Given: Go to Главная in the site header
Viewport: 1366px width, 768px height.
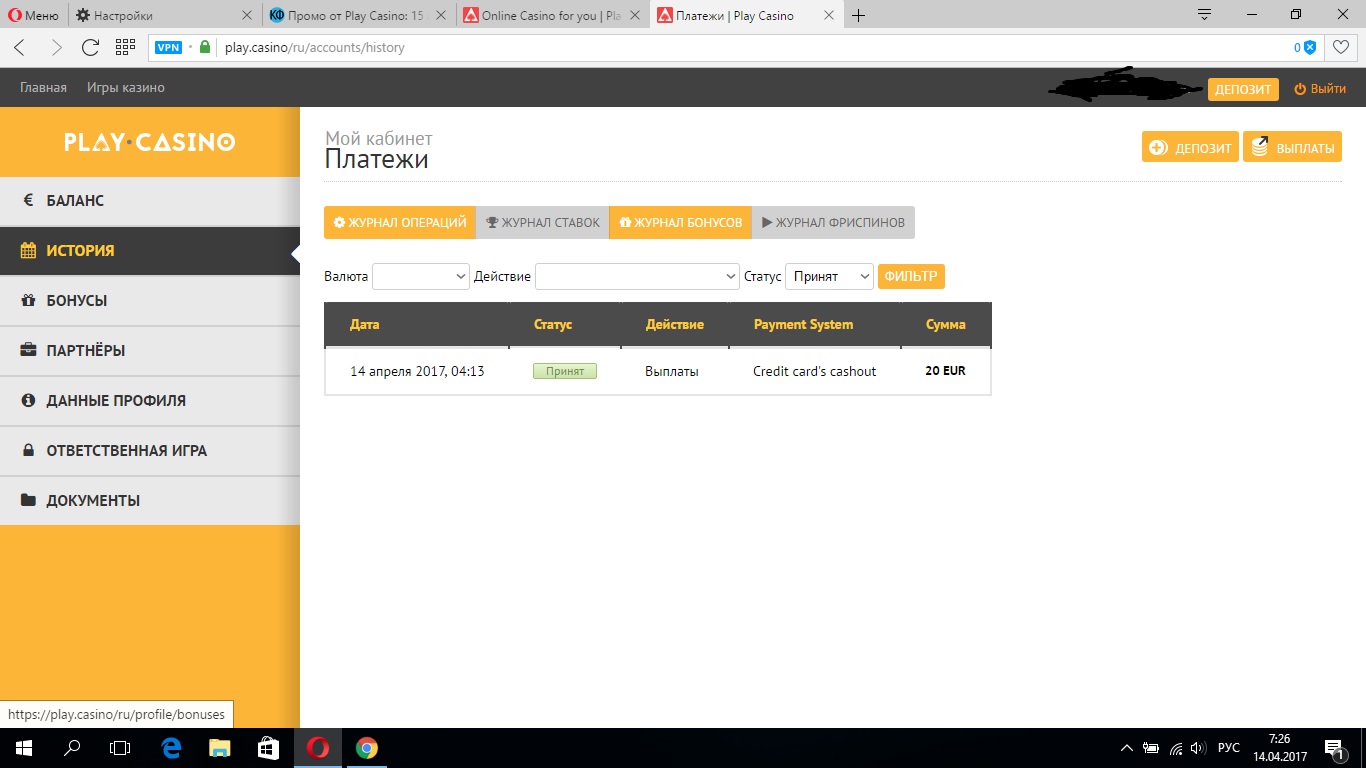Looking at the screenshot, I should [43, 88].
